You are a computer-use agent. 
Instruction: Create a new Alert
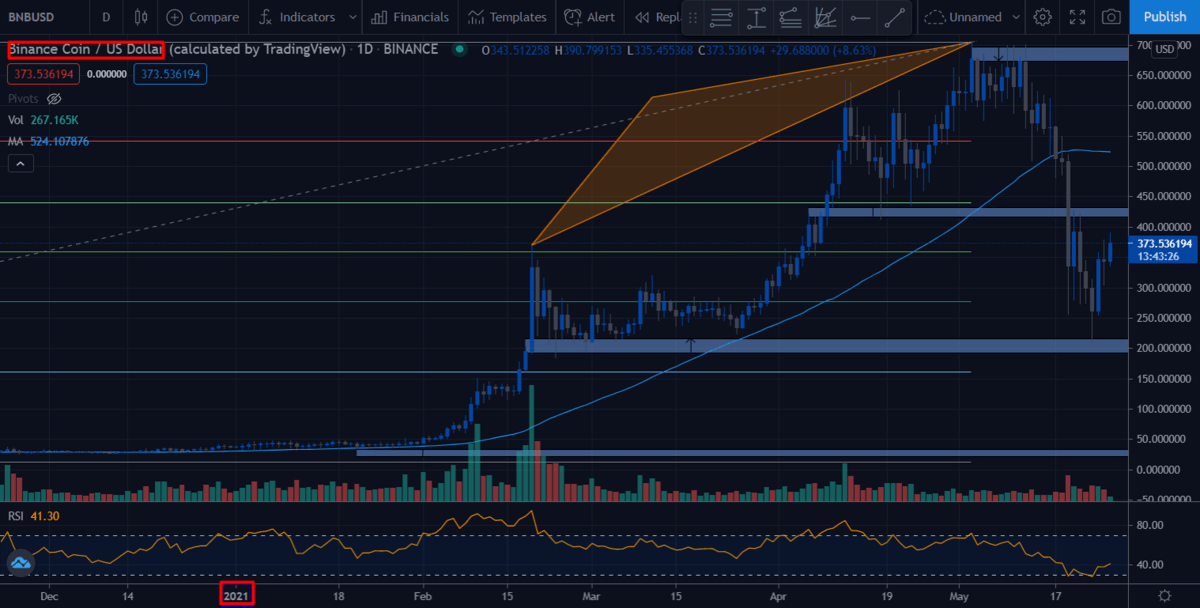[x=589, y=17]
